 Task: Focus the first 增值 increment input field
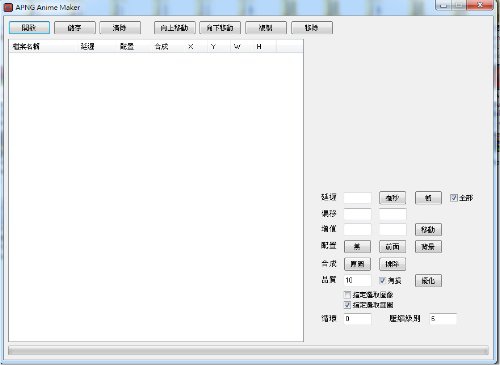[357, 229]
